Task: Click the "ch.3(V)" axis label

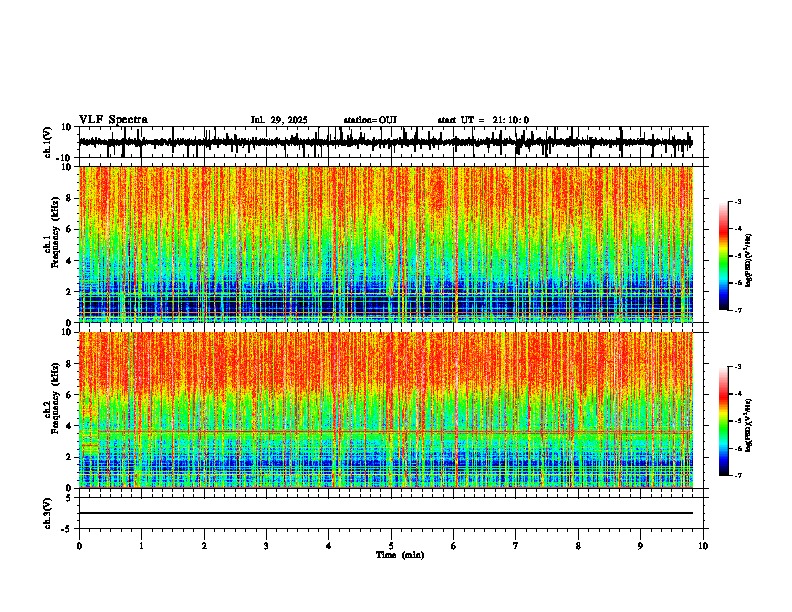Action: (x=47, y=513)
